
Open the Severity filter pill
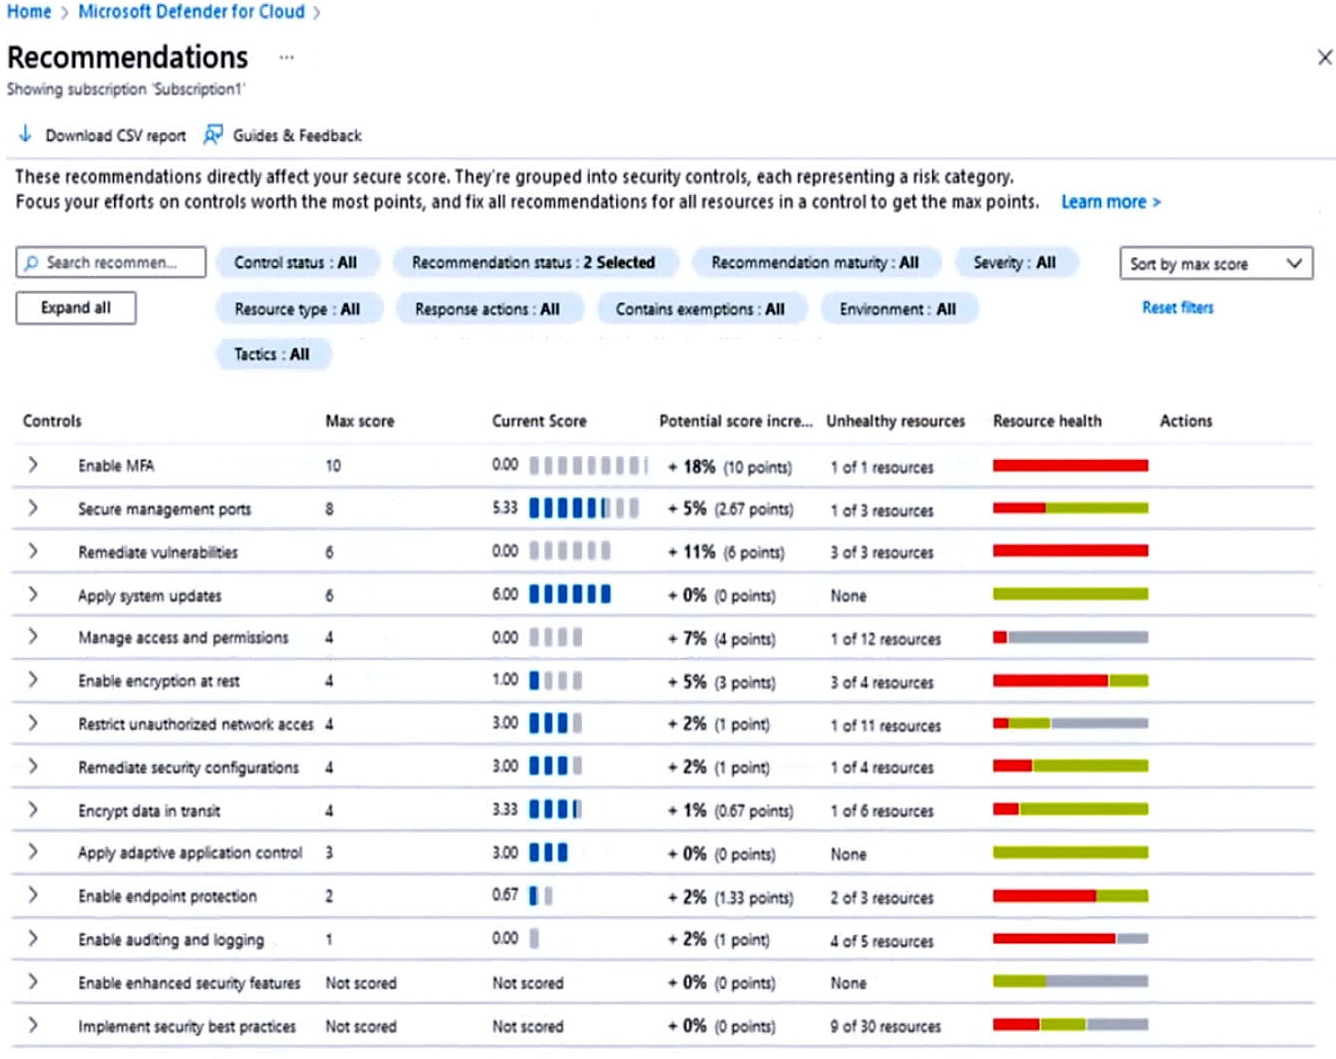tap(1014, 263)
